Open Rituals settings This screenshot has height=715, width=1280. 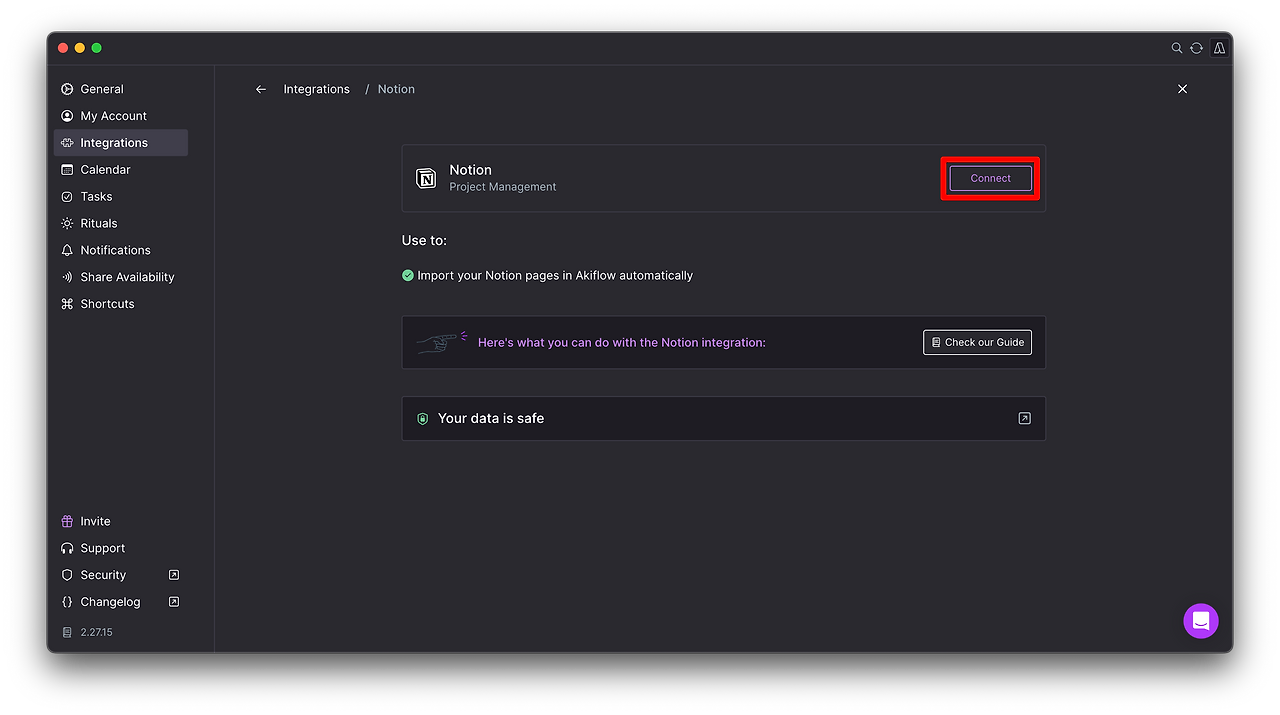pyautogui.click(x=121, y=223)
